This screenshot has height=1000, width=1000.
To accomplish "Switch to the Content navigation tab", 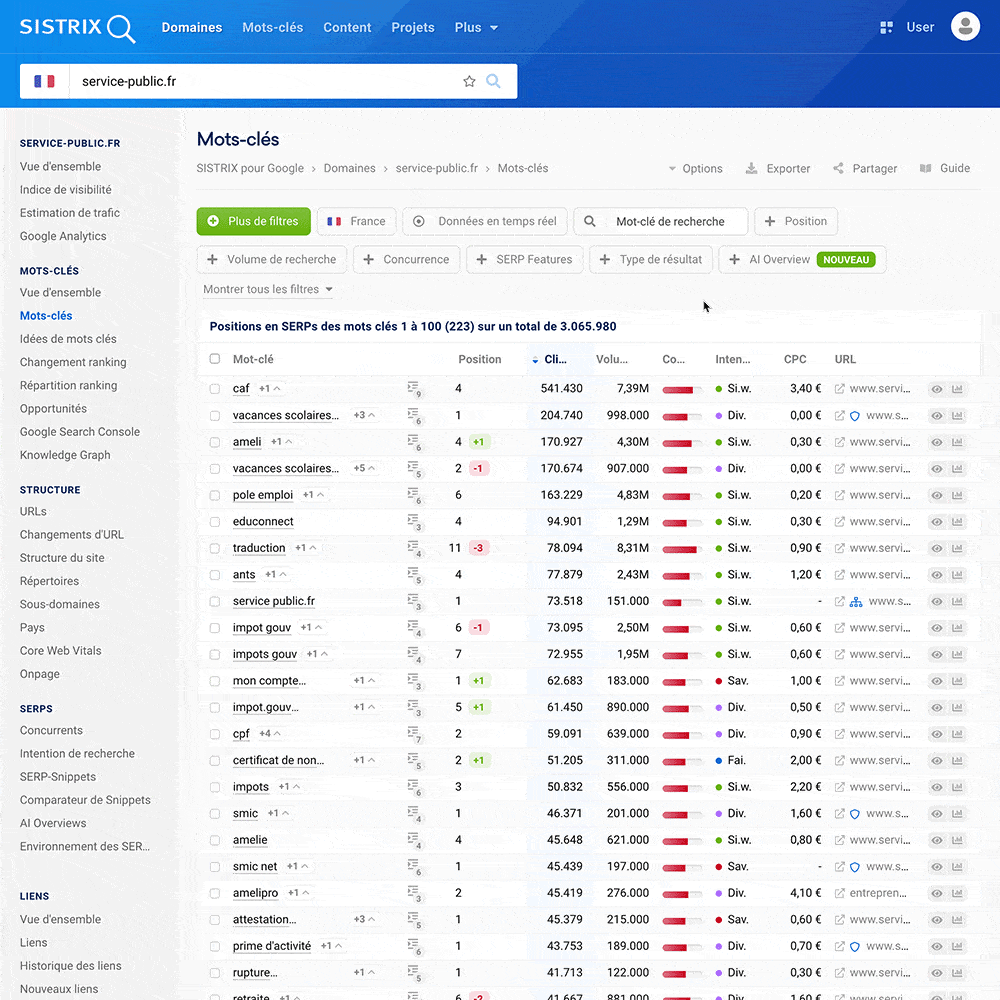I will [347, 28].
